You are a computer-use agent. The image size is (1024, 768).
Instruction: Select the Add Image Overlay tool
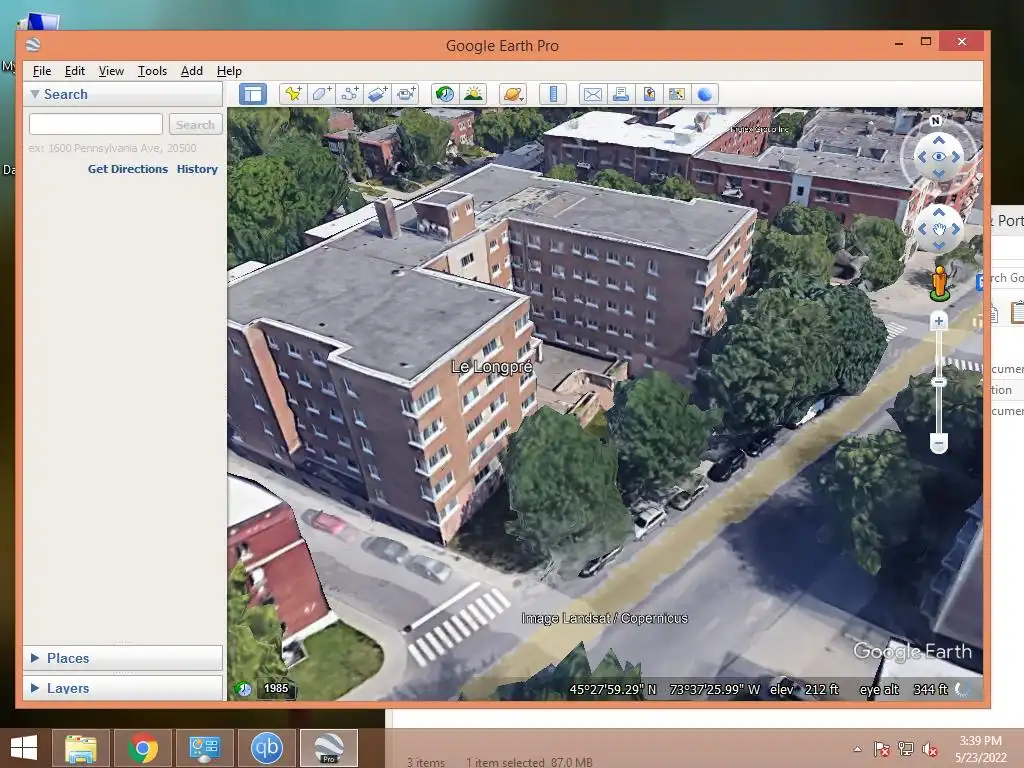click(377, 94)
